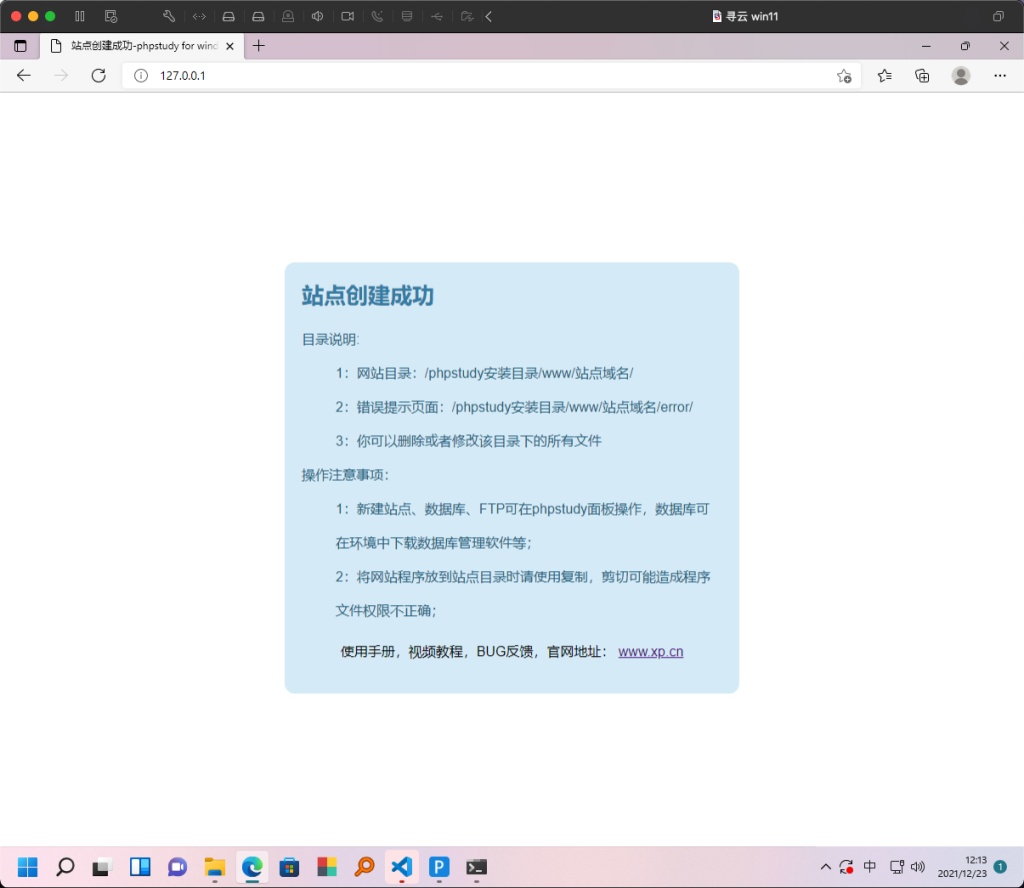Open the Start menu
This screenshot has height=888, width=1024.
[x=26, y=866]
